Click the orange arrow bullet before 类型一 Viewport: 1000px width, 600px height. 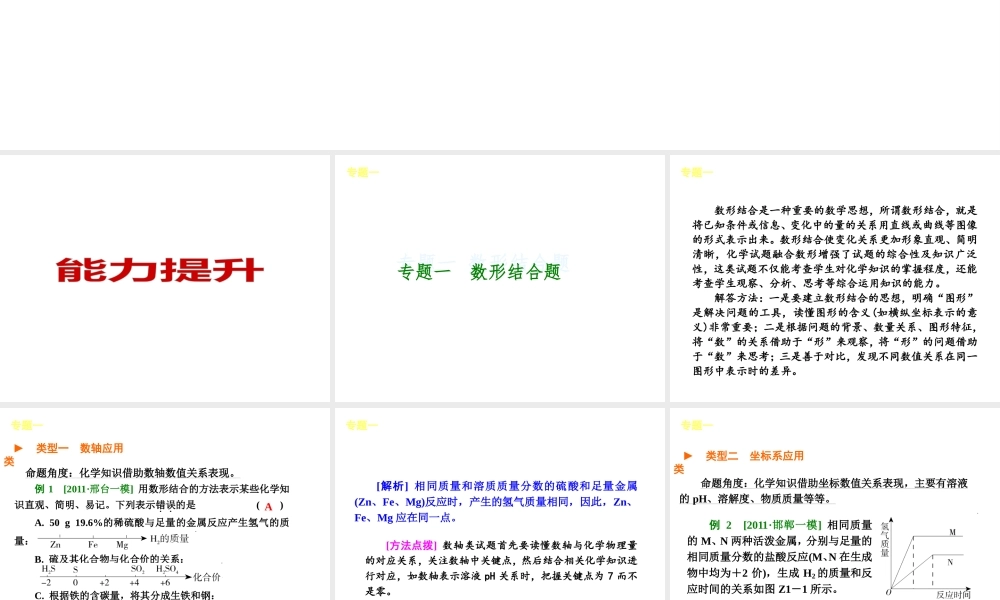[x=18, y=448]
